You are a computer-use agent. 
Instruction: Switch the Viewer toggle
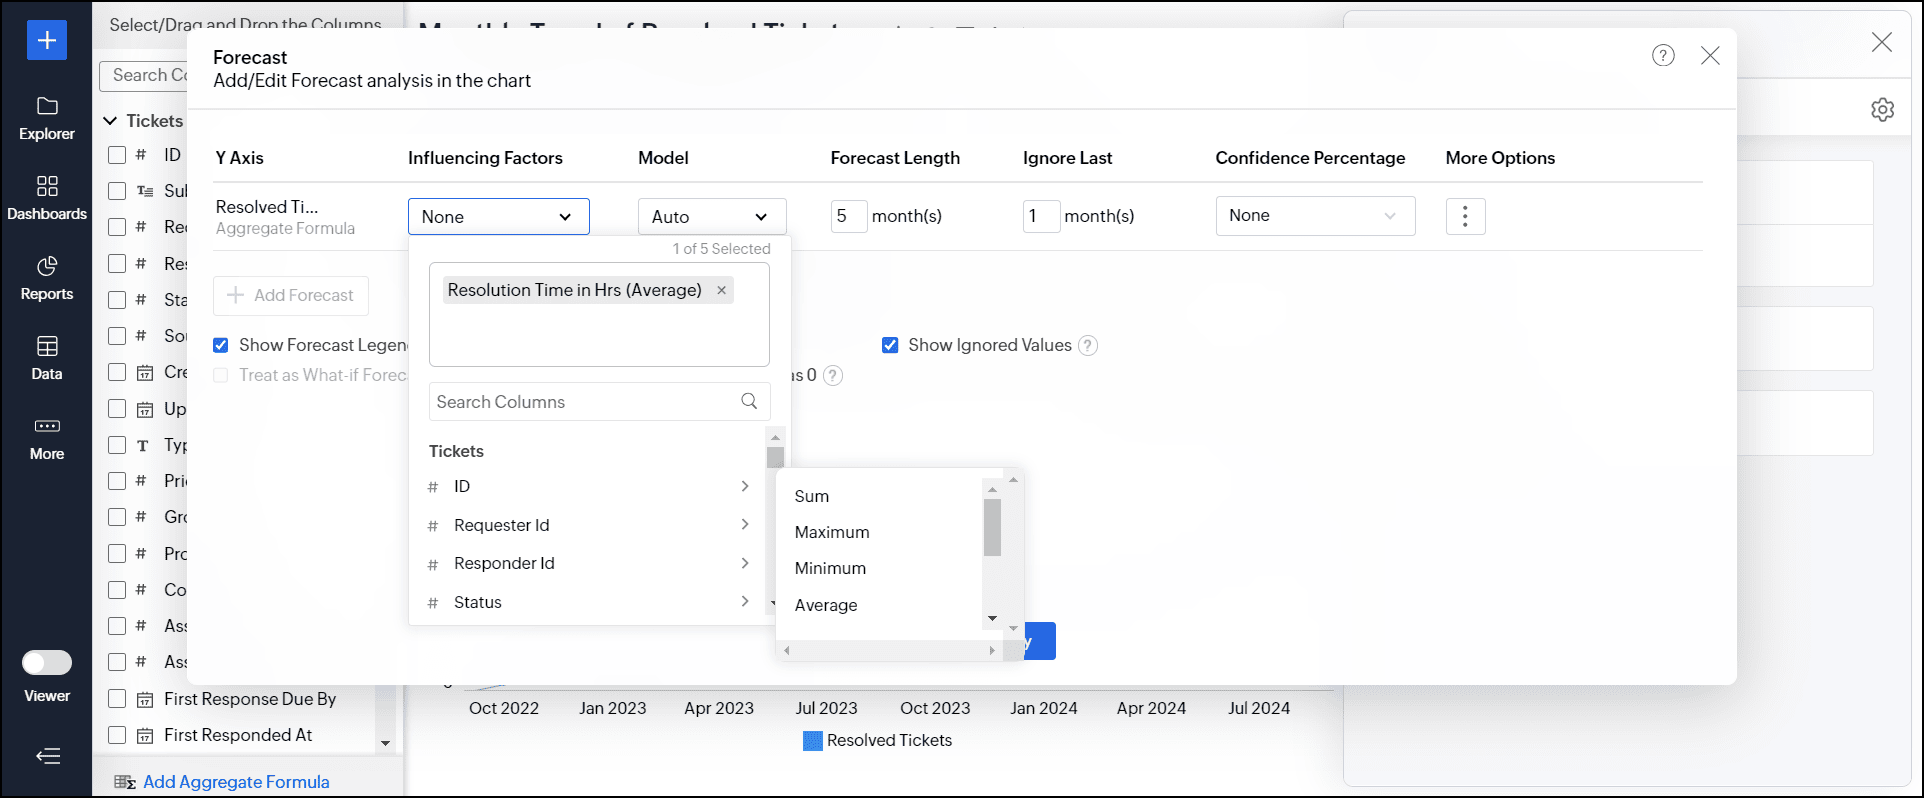tap(47, 663)
